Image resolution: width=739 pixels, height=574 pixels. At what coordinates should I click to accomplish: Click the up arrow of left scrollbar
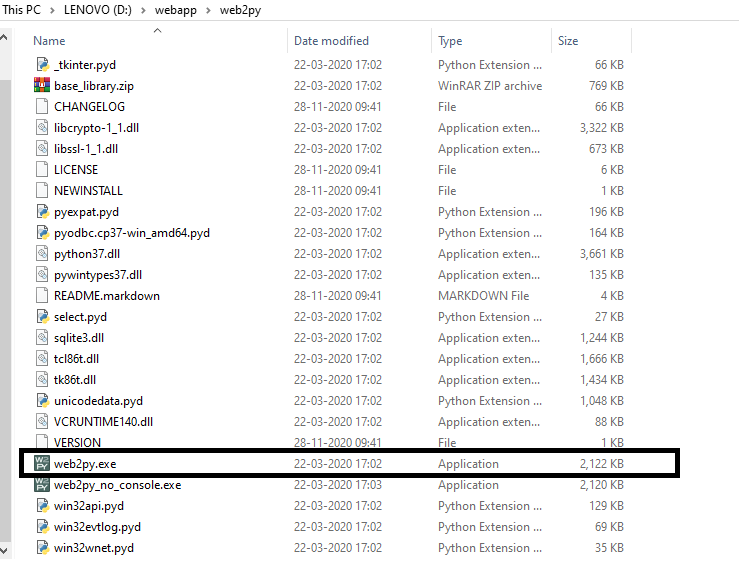tap(5, 39)
